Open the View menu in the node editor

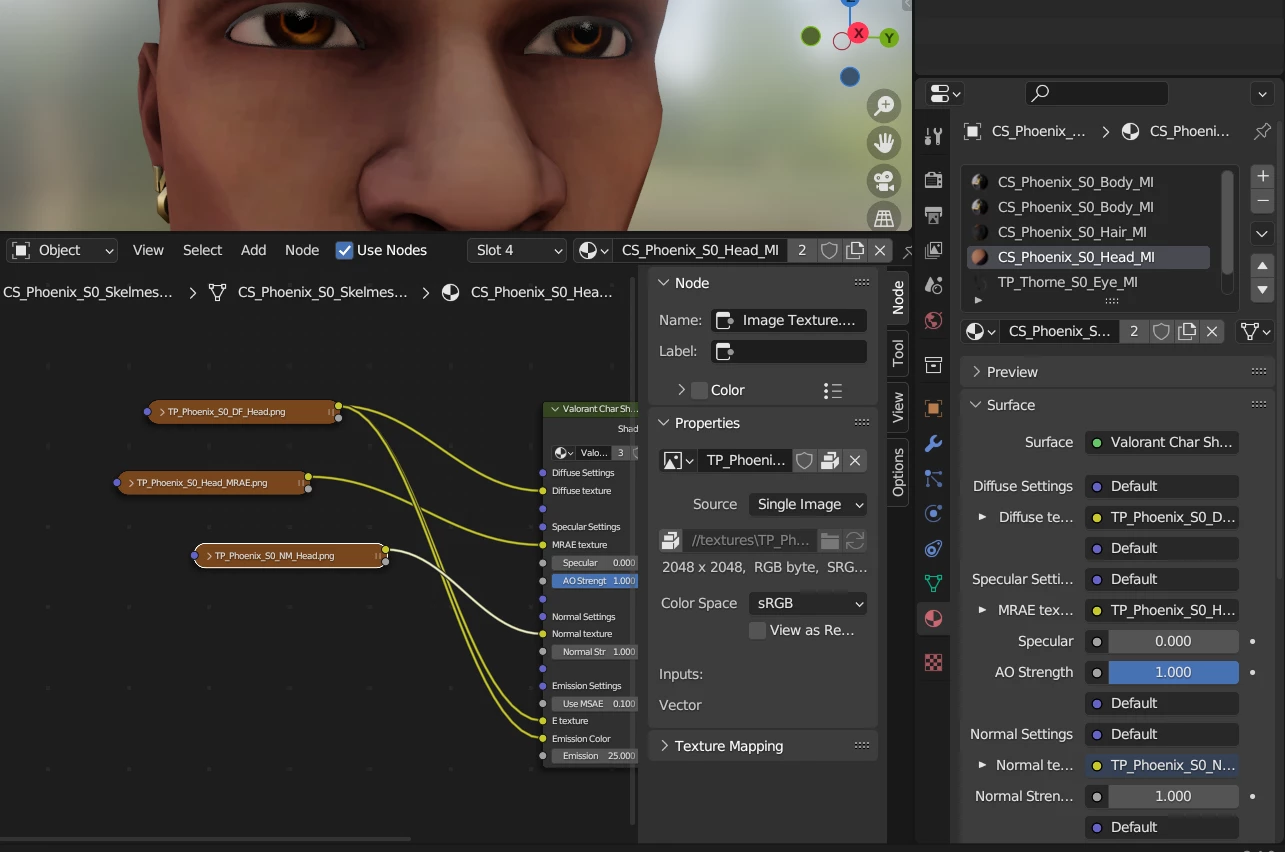[148, 250]
